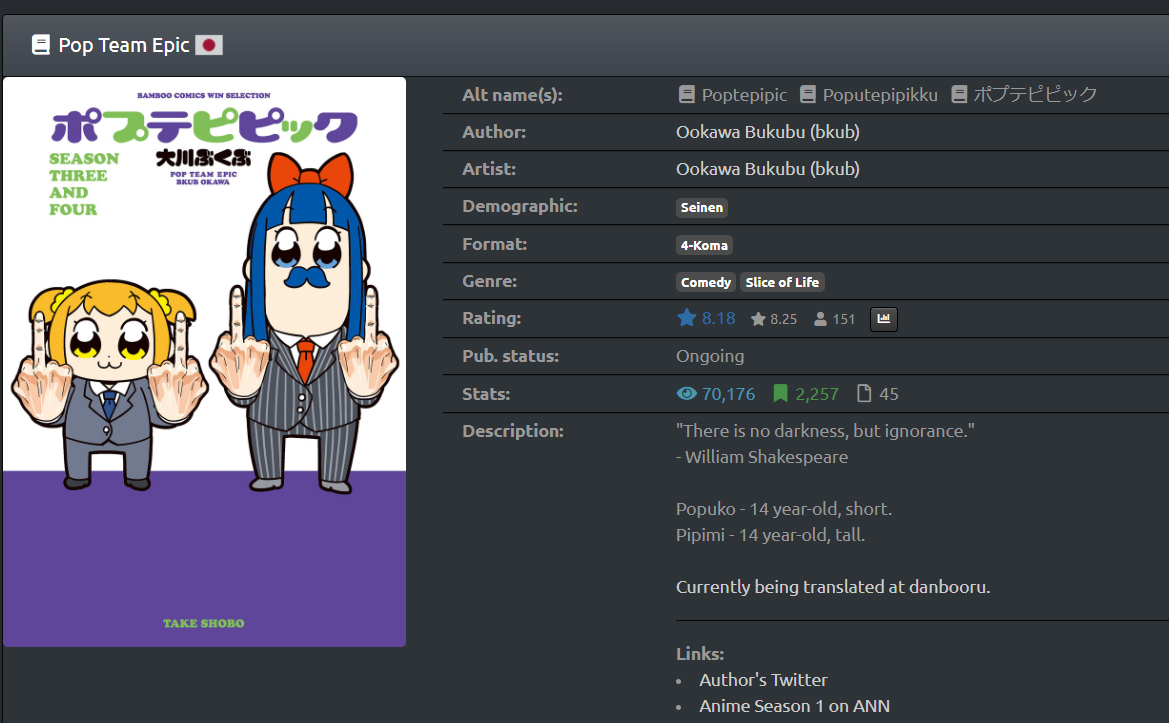The height and width of the screenshot is (723, 1169).
Task: Click the 45 chapters count
Action: click(x=889, y=394)
